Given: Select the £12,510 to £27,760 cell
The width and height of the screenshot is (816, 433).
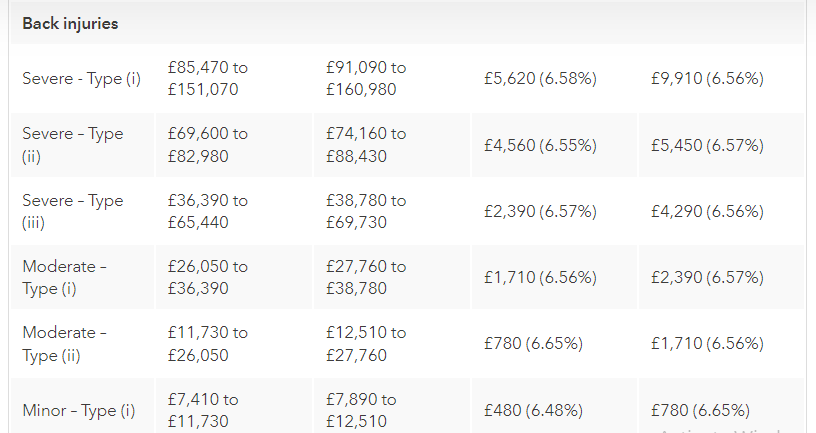Looking at the screenshot, I should 366,343.
